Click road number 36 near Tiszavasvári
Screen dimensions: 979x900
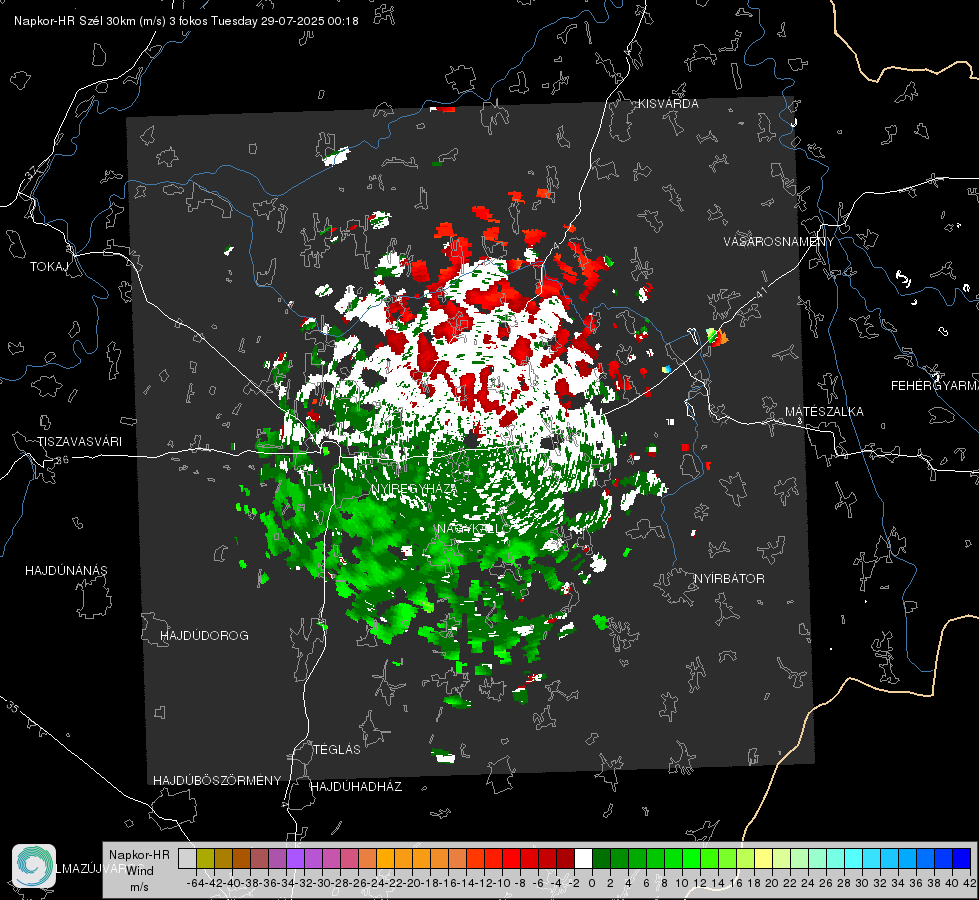tap(62, 460)
